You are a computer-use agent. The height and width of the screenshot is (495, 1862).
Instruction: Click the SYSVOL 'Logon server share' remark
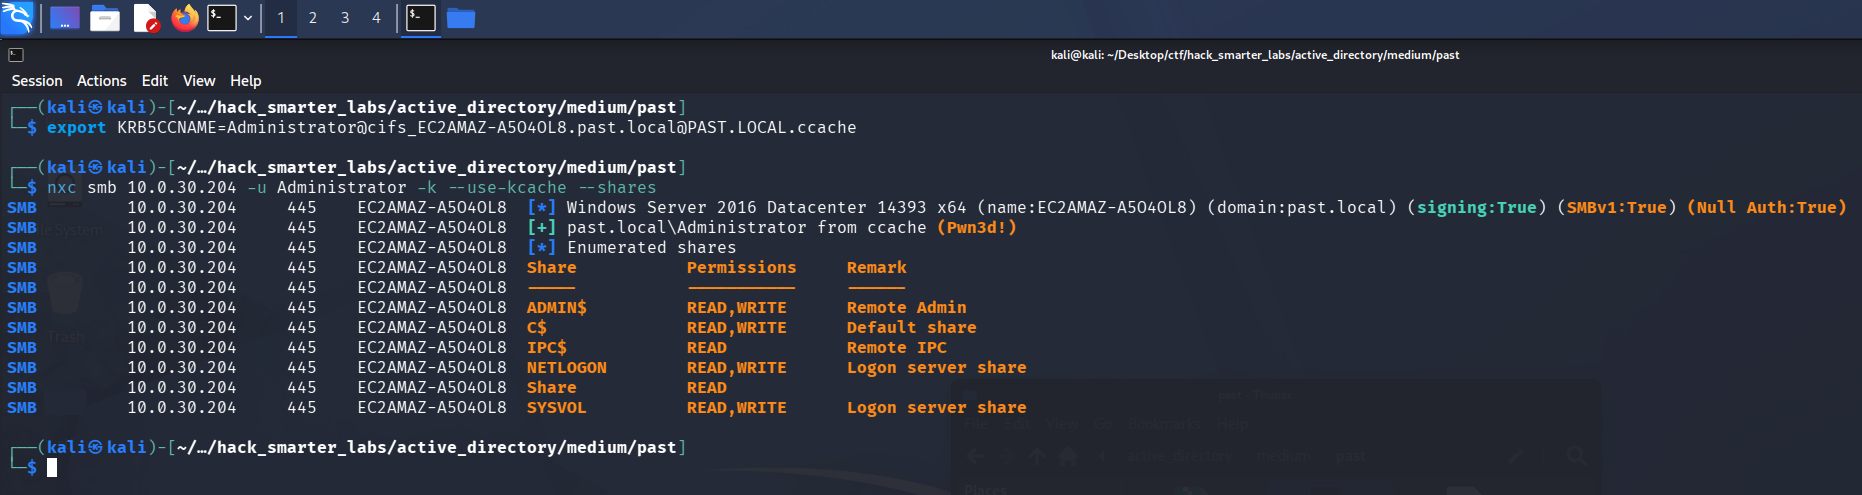937,408
